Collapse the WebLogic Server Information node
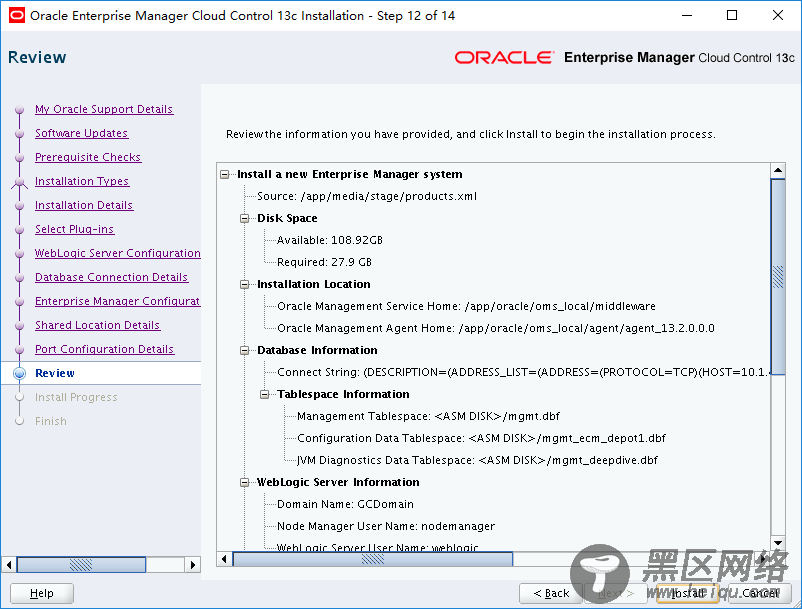The height and width of the screenshot is (609, 802). 244,482
